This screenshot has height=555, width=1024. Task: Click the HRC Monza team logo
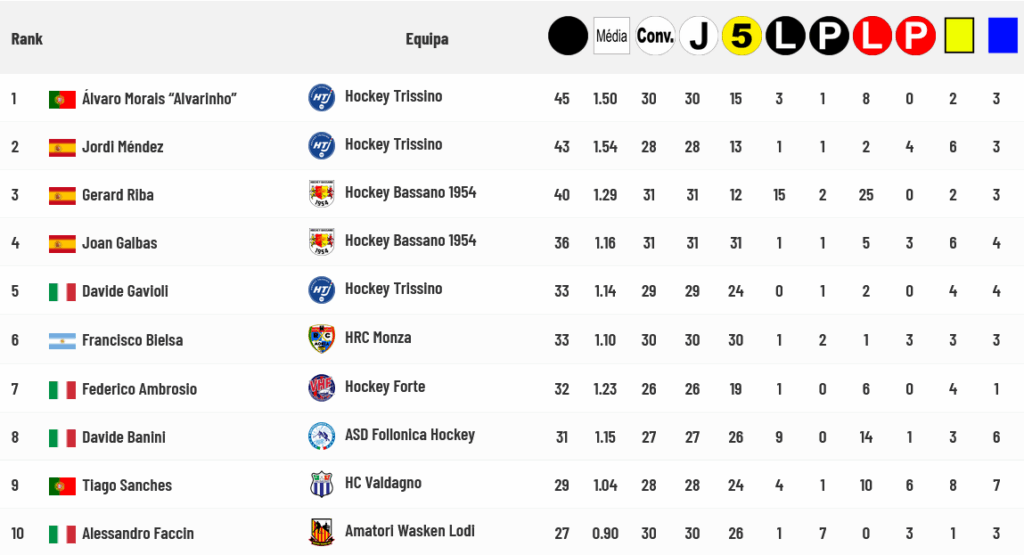coord(321,339)
